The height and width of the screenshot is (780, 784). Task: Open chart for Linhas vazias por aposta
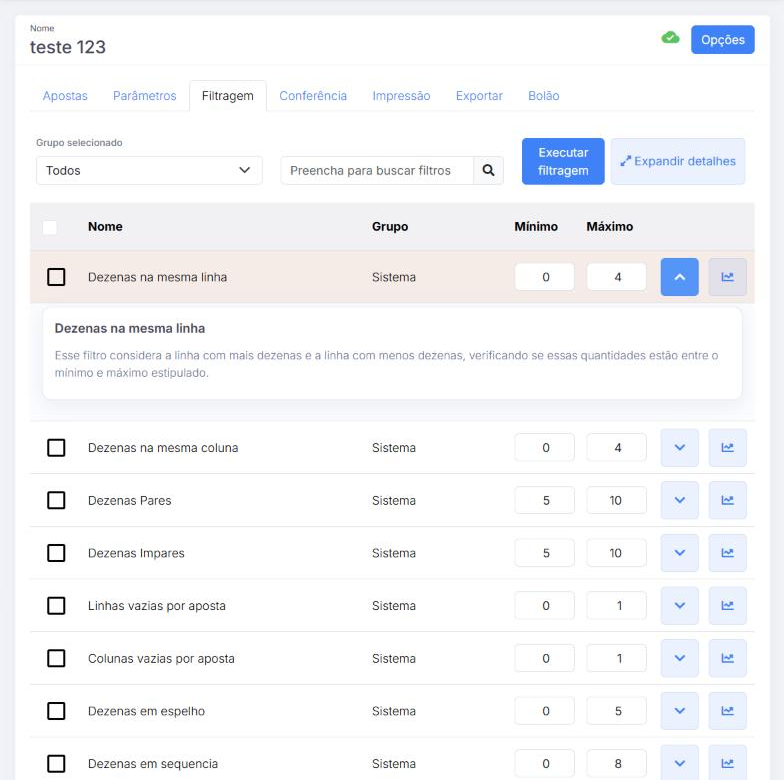click(x=728, y=606)
